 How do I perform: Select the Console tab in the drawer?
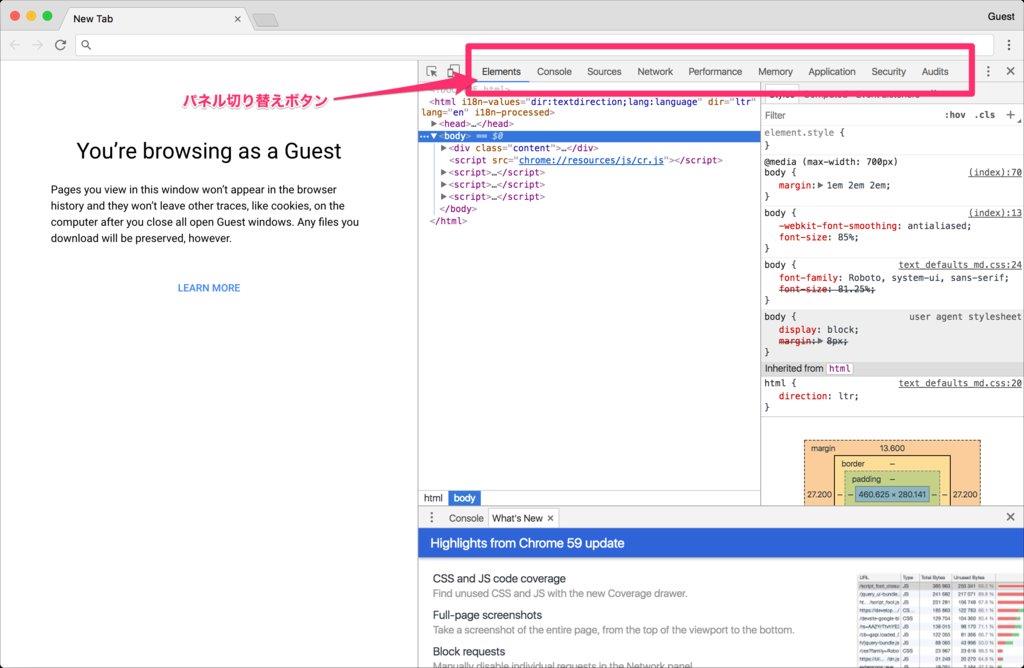pyautogui.click(x=466, y=518)
